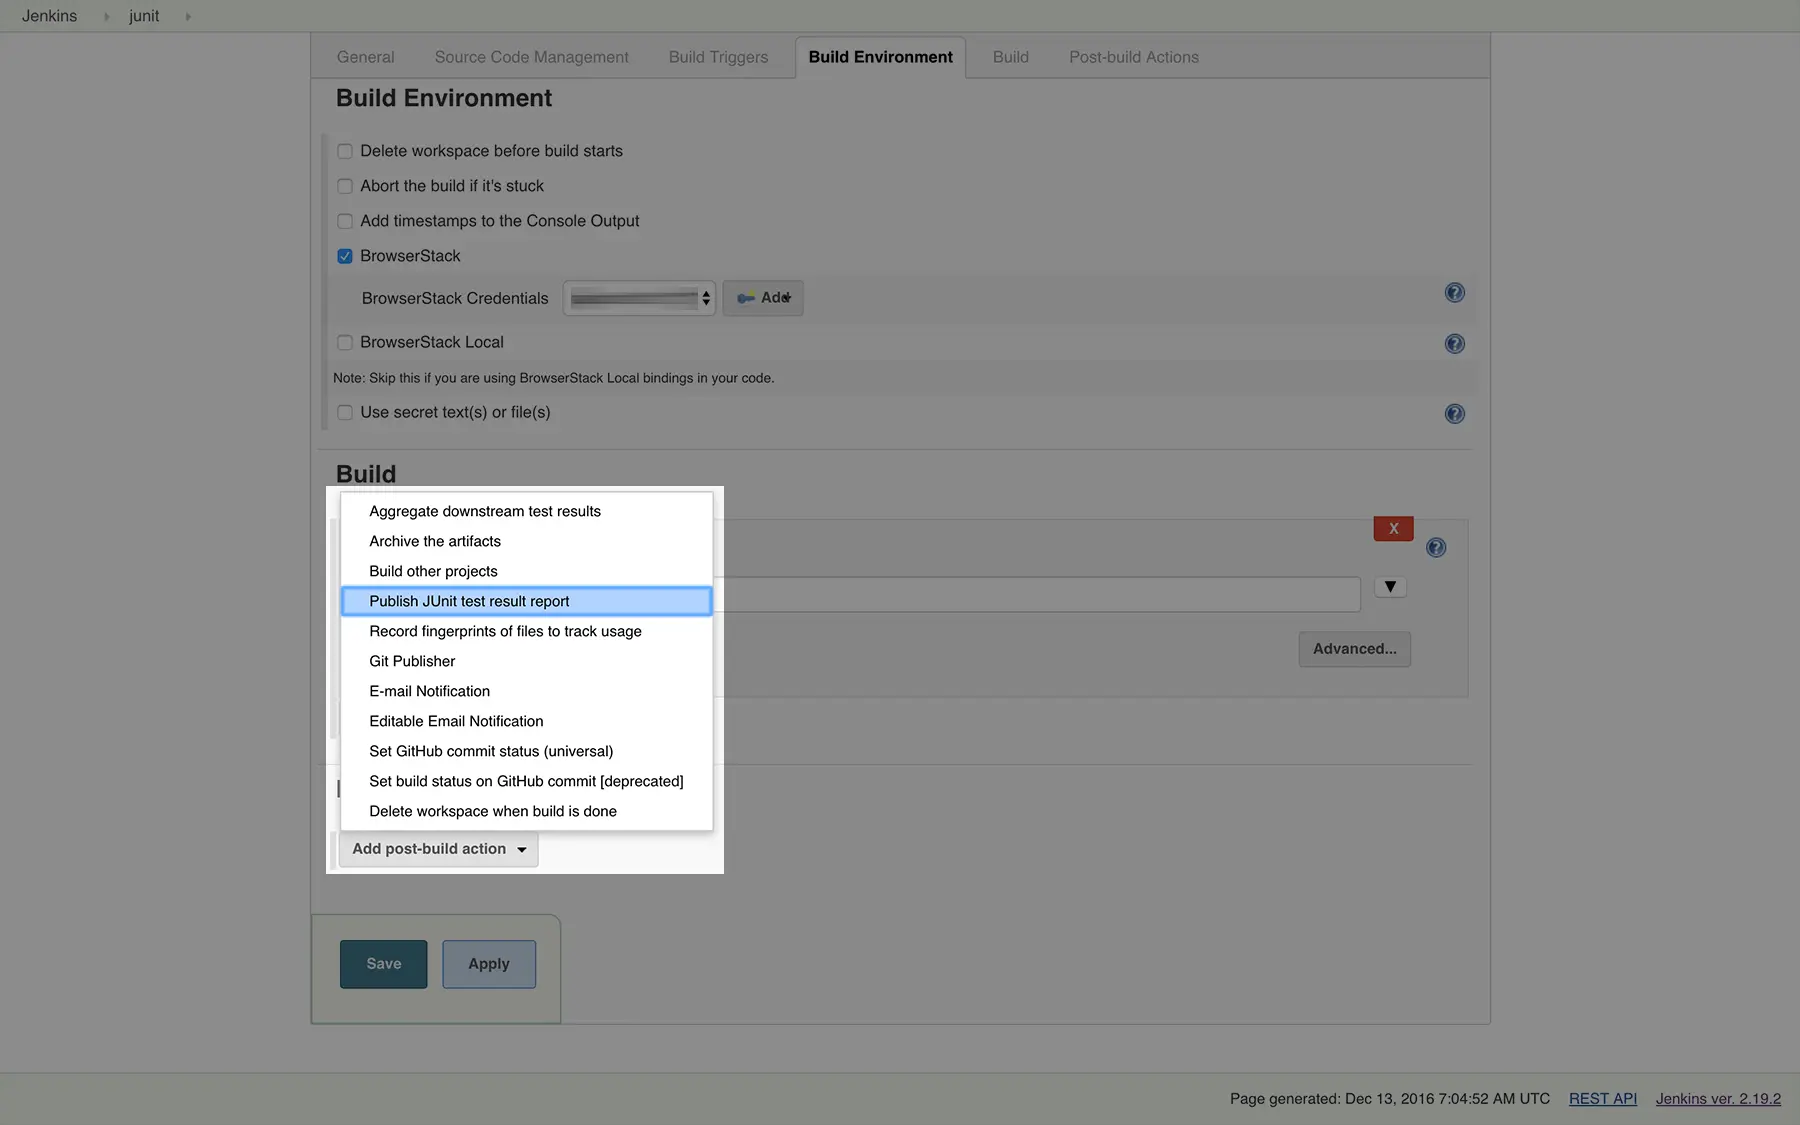Toggle the Add post-build action dropdown
This screenshot has width=1800, height=1125.
click(438, 849)
